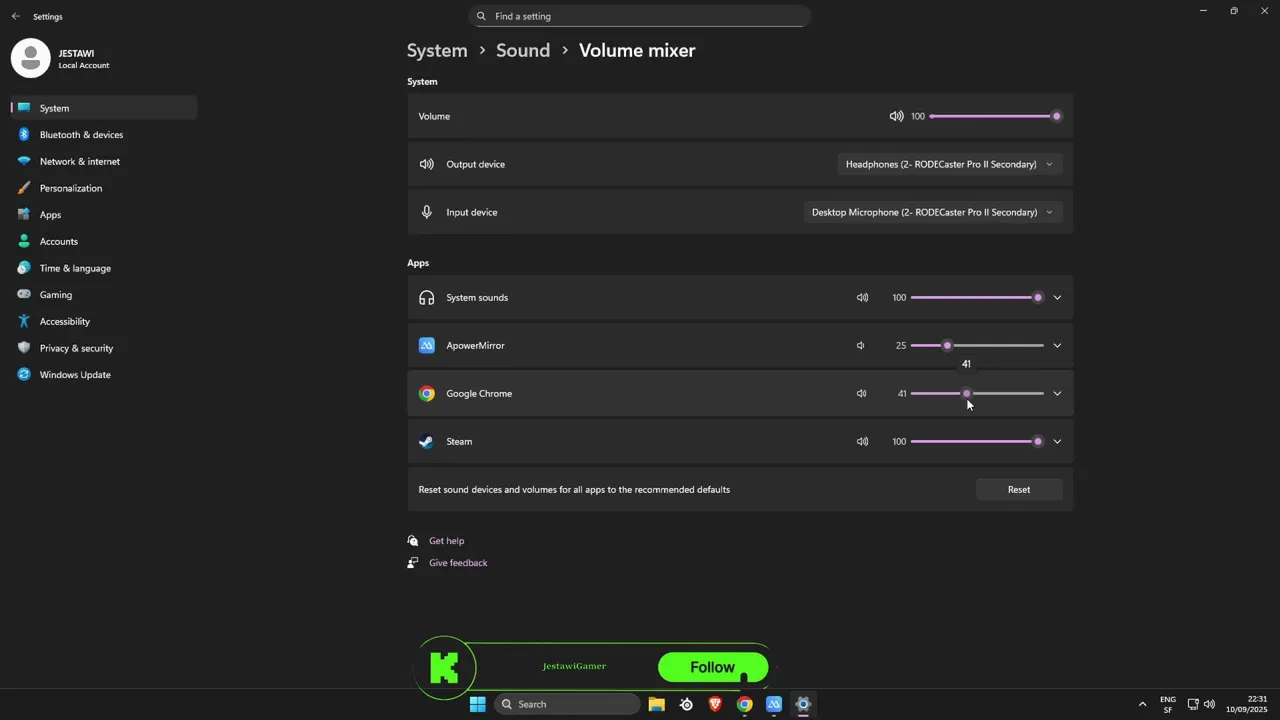Expand ApowerMirror options
Image resolution: width=1280 pixels, height=720 pixels.
click(x=1057, y=345)
